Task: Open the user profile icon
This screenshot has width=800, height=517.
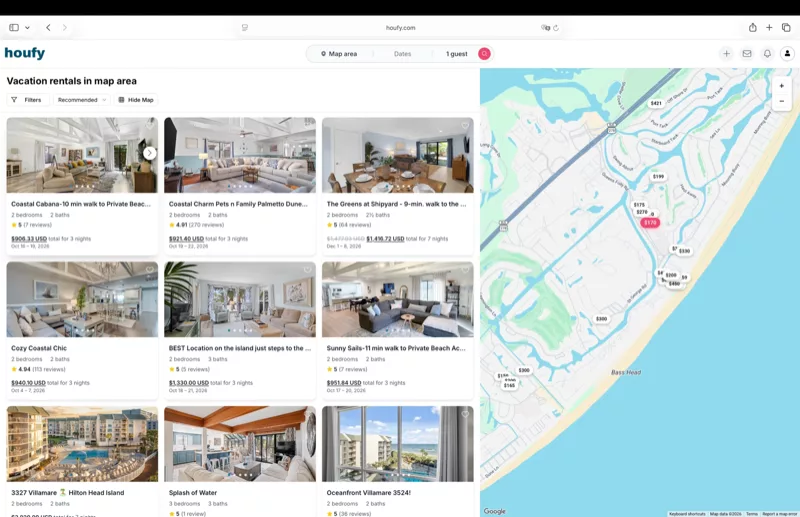Action: pyautogui.click(x=787, y=54)
